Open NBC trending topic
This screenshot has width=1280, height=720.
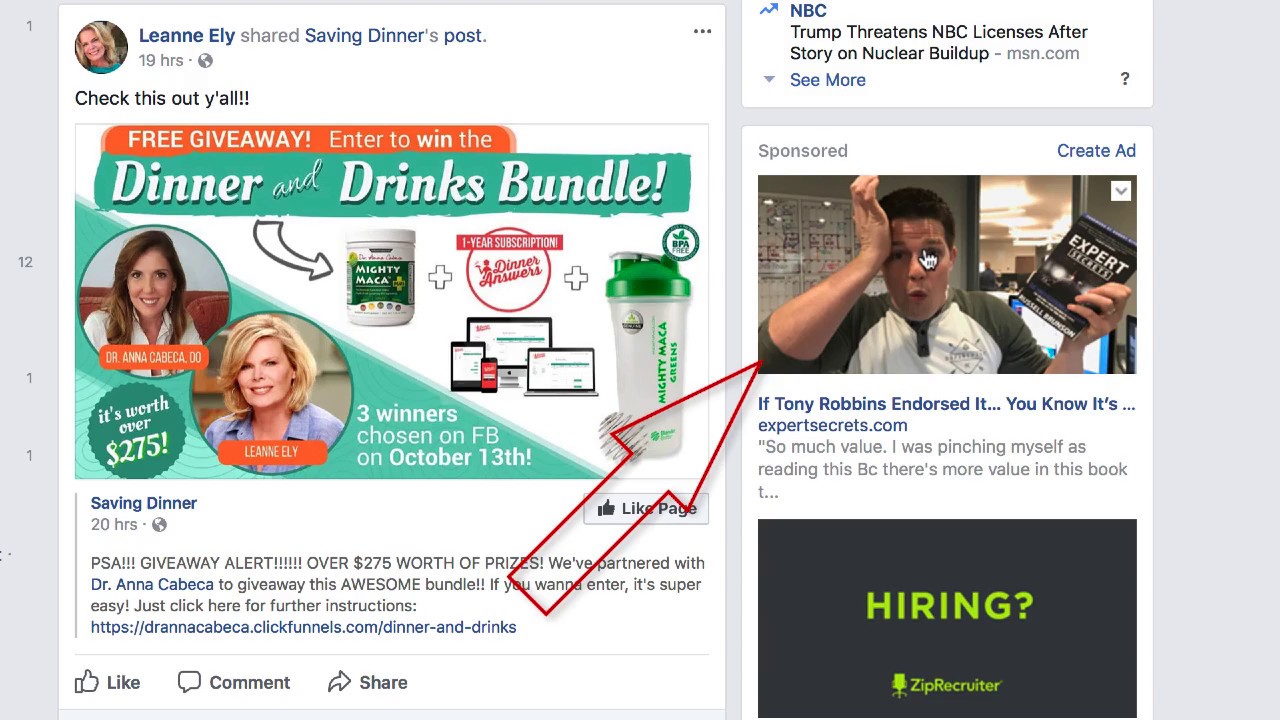(808, 11)
